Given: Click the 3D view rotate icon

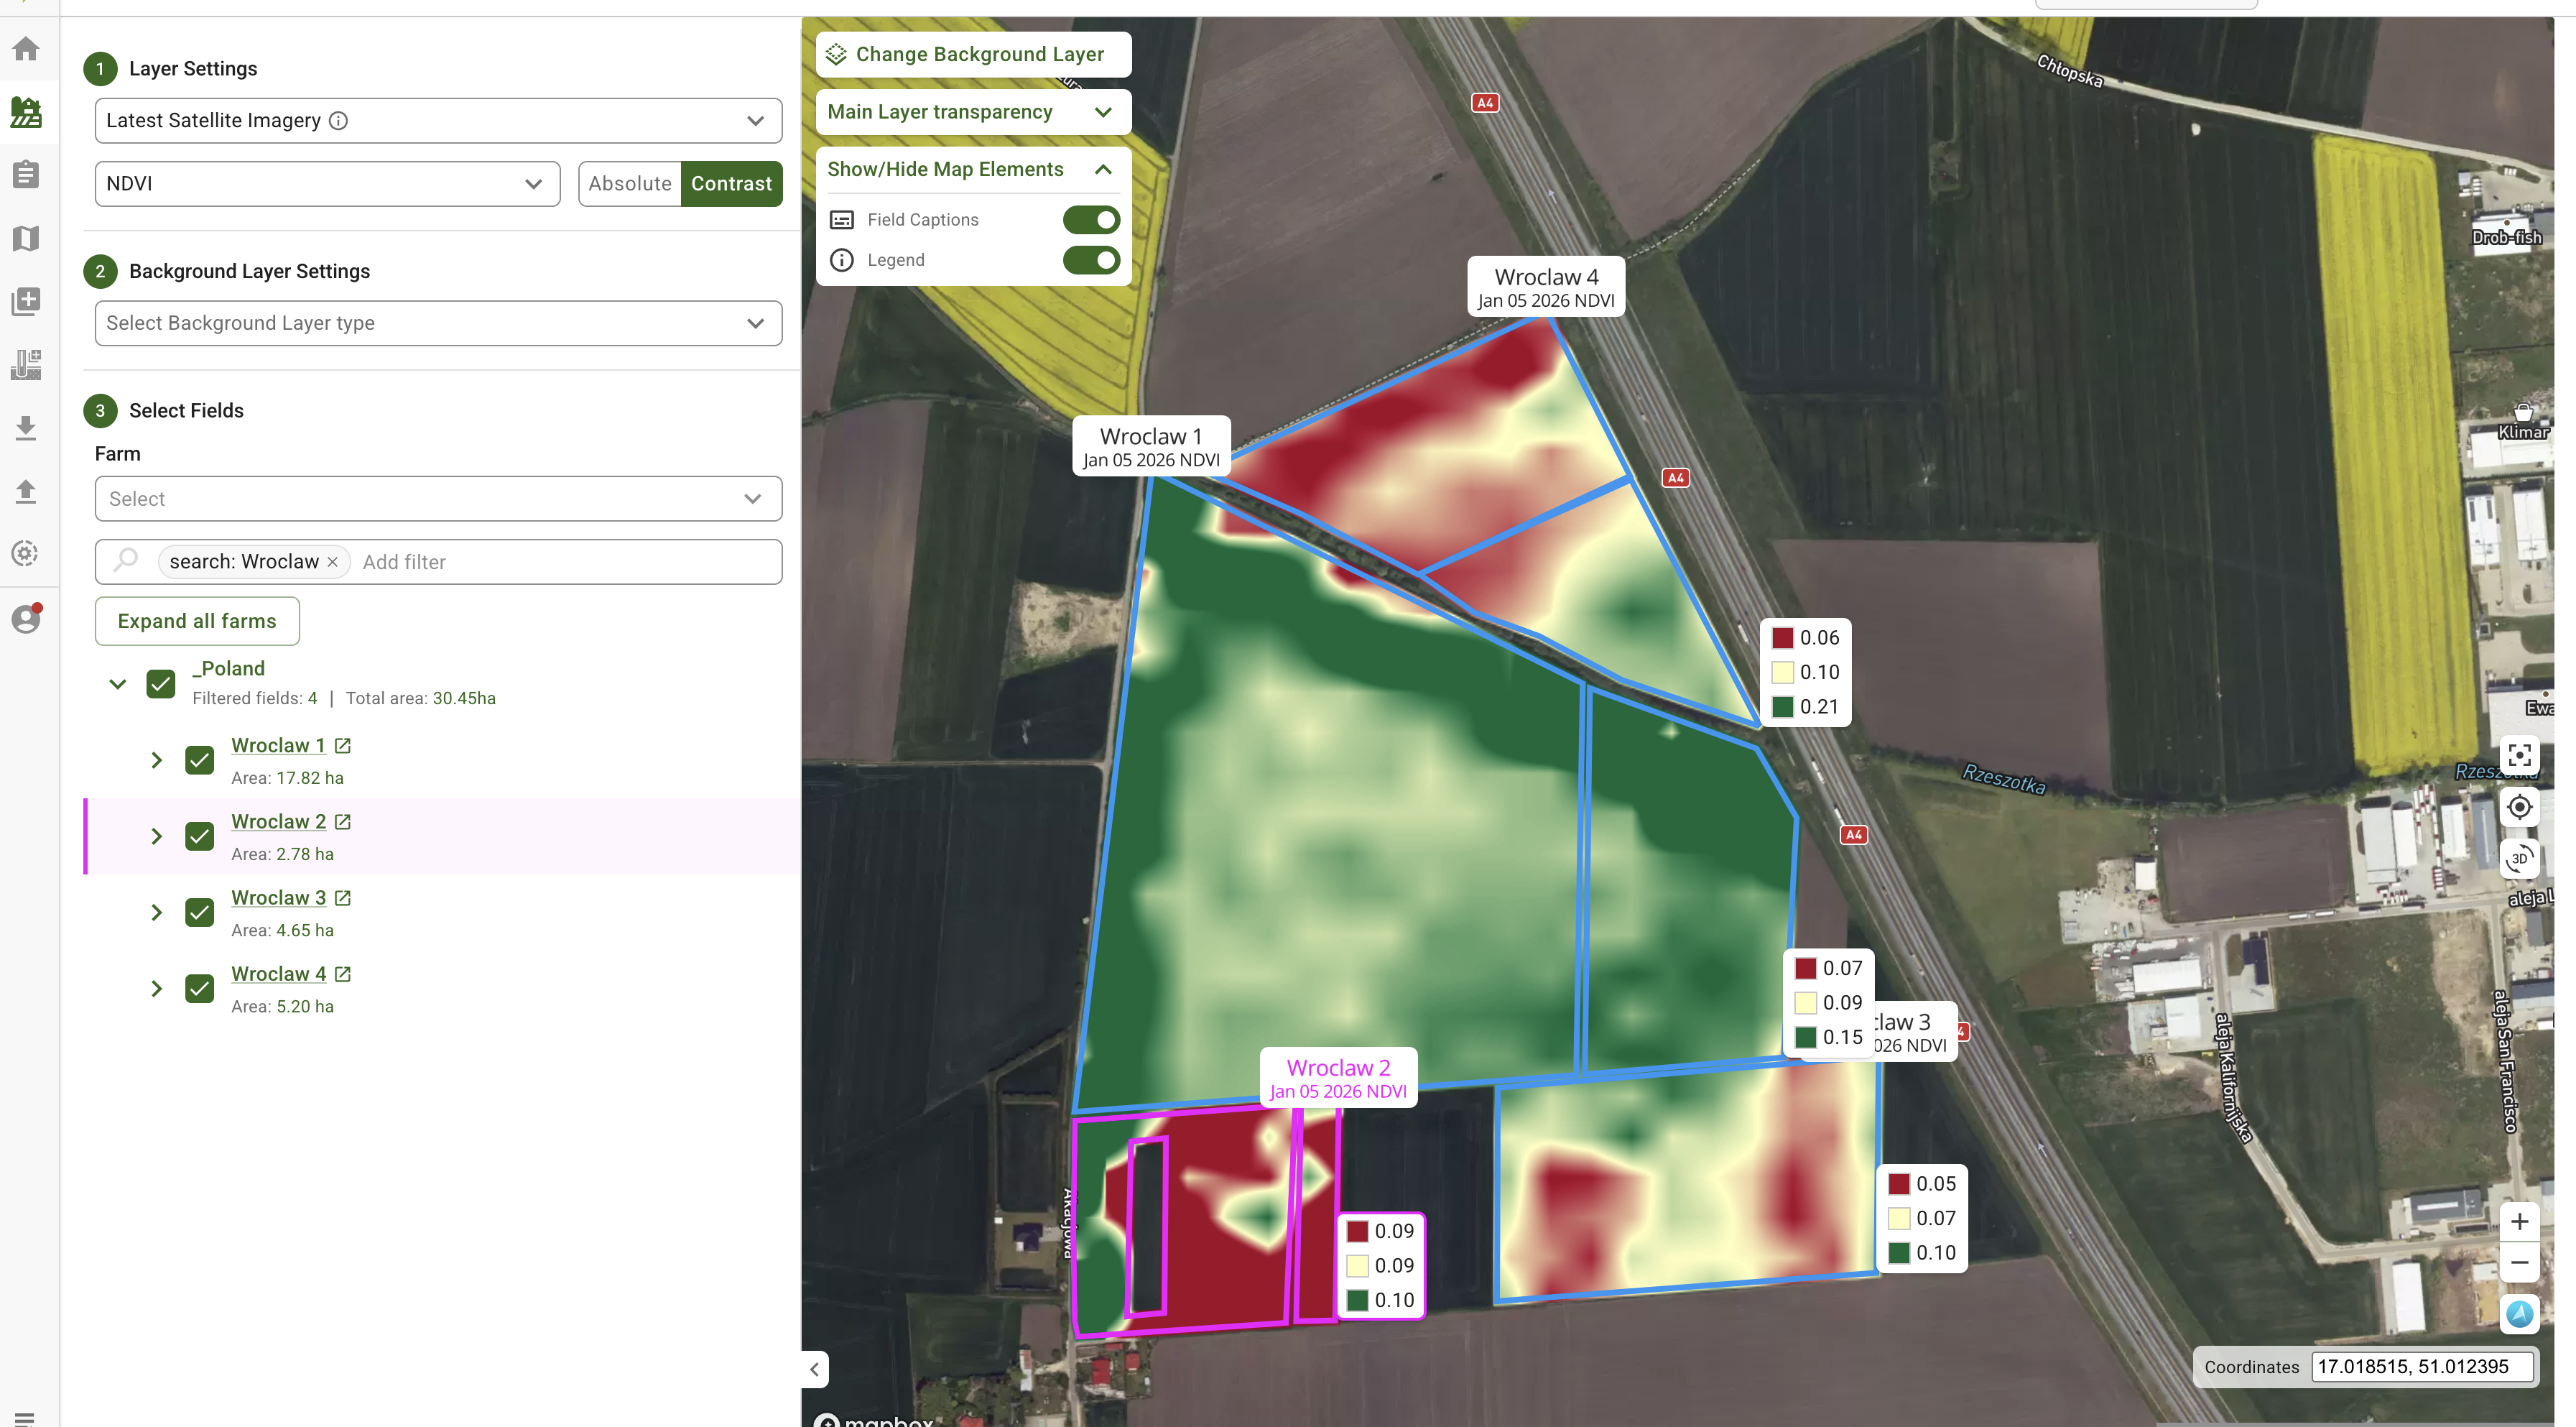Looking at the screenshot, I should point(2519,858).
